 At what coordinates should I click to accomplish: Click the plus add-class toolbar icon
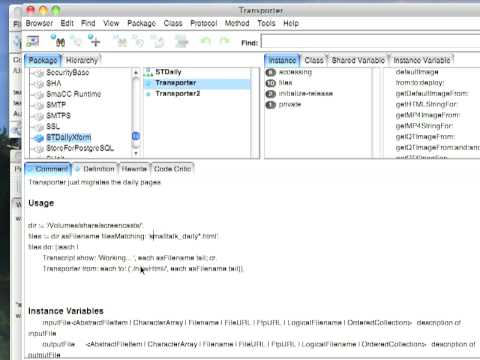click(x=94, y=40)
